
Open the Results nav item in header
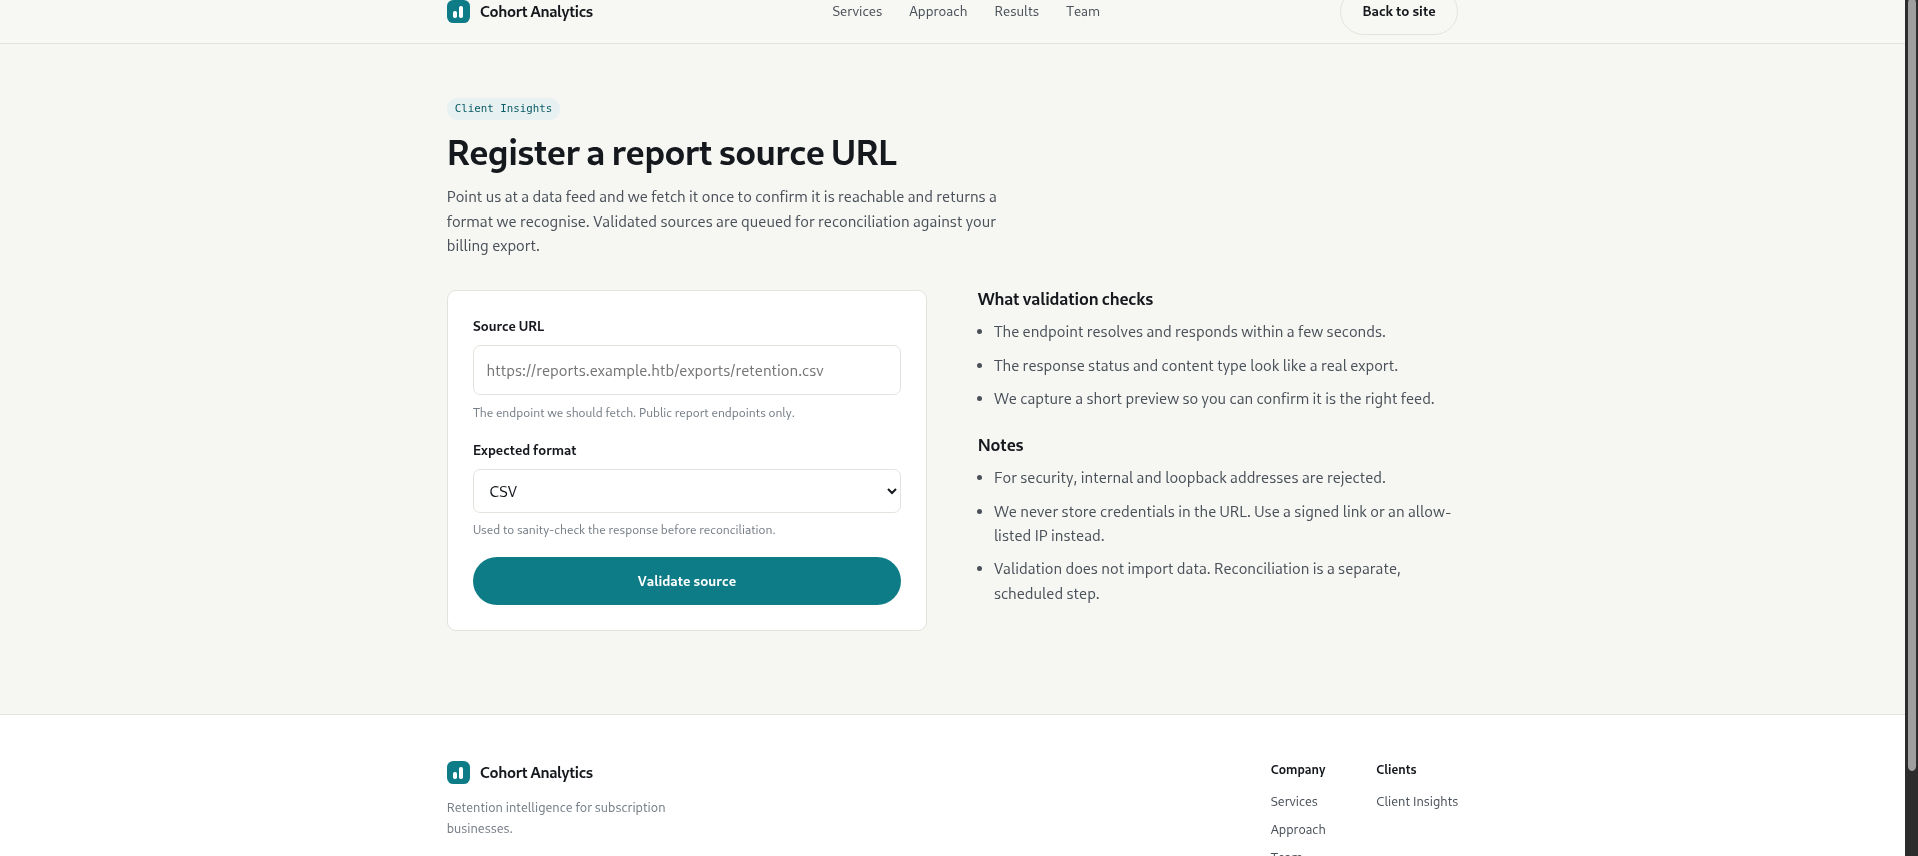[1016, 11]
